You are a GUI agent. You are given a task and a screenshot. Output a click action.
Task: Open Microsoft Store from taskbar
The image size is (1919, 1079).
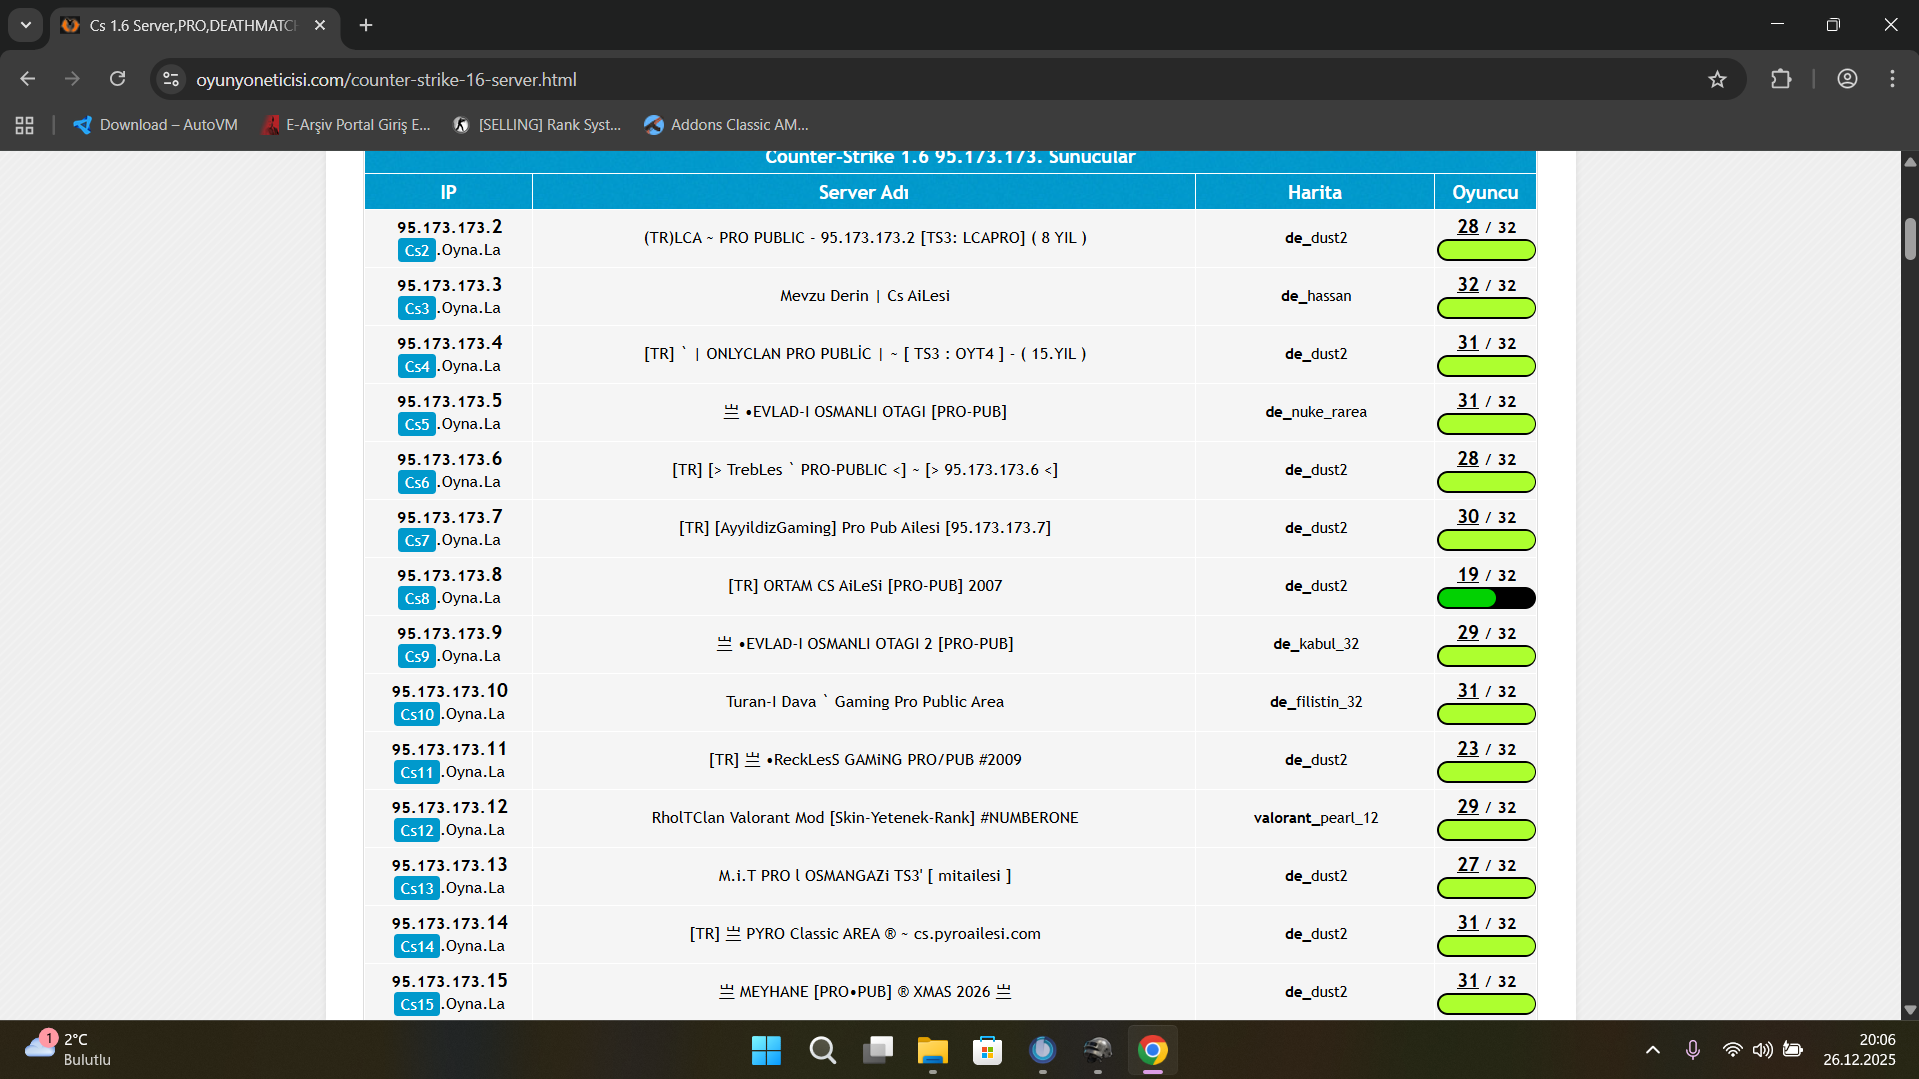point(987,1051)
